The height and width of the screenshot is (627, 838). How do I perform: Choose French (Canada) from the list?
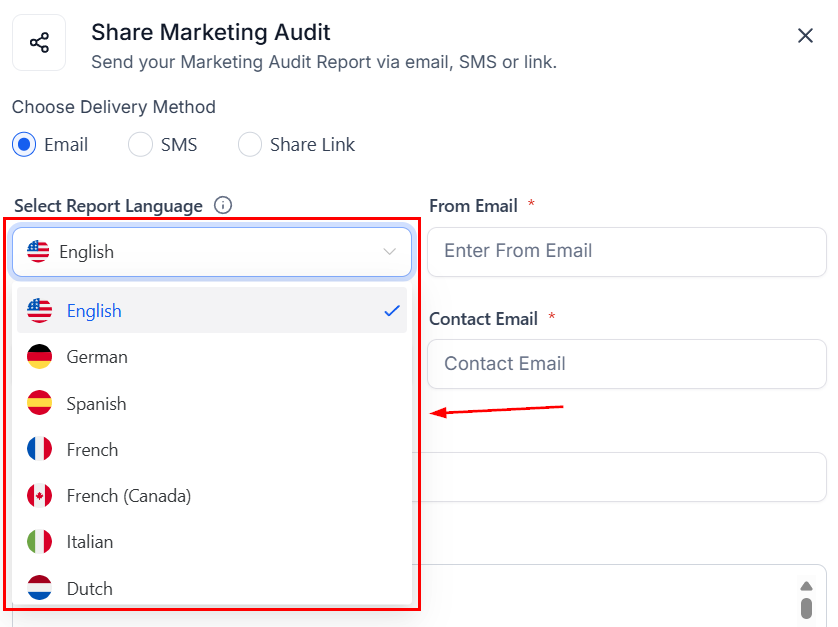[212, 496]
